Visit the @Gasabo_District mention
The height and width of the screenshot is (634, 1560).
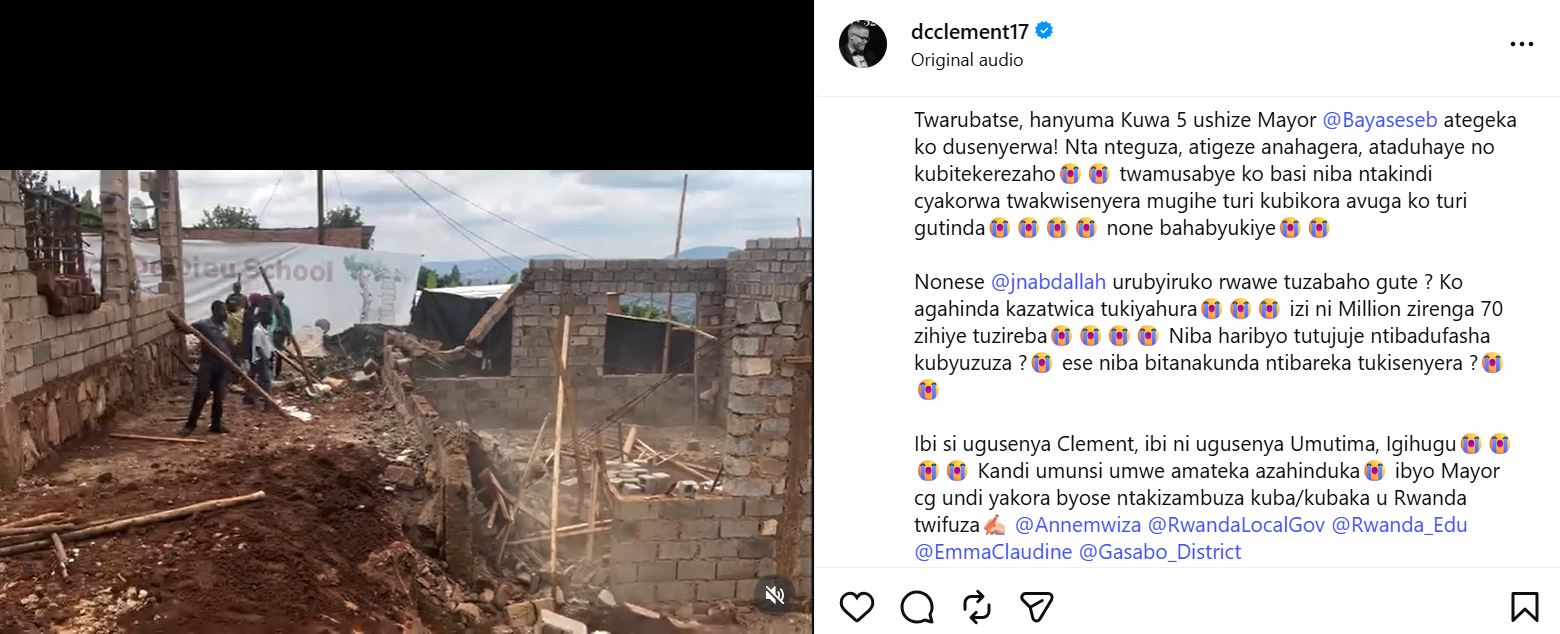1160,552
